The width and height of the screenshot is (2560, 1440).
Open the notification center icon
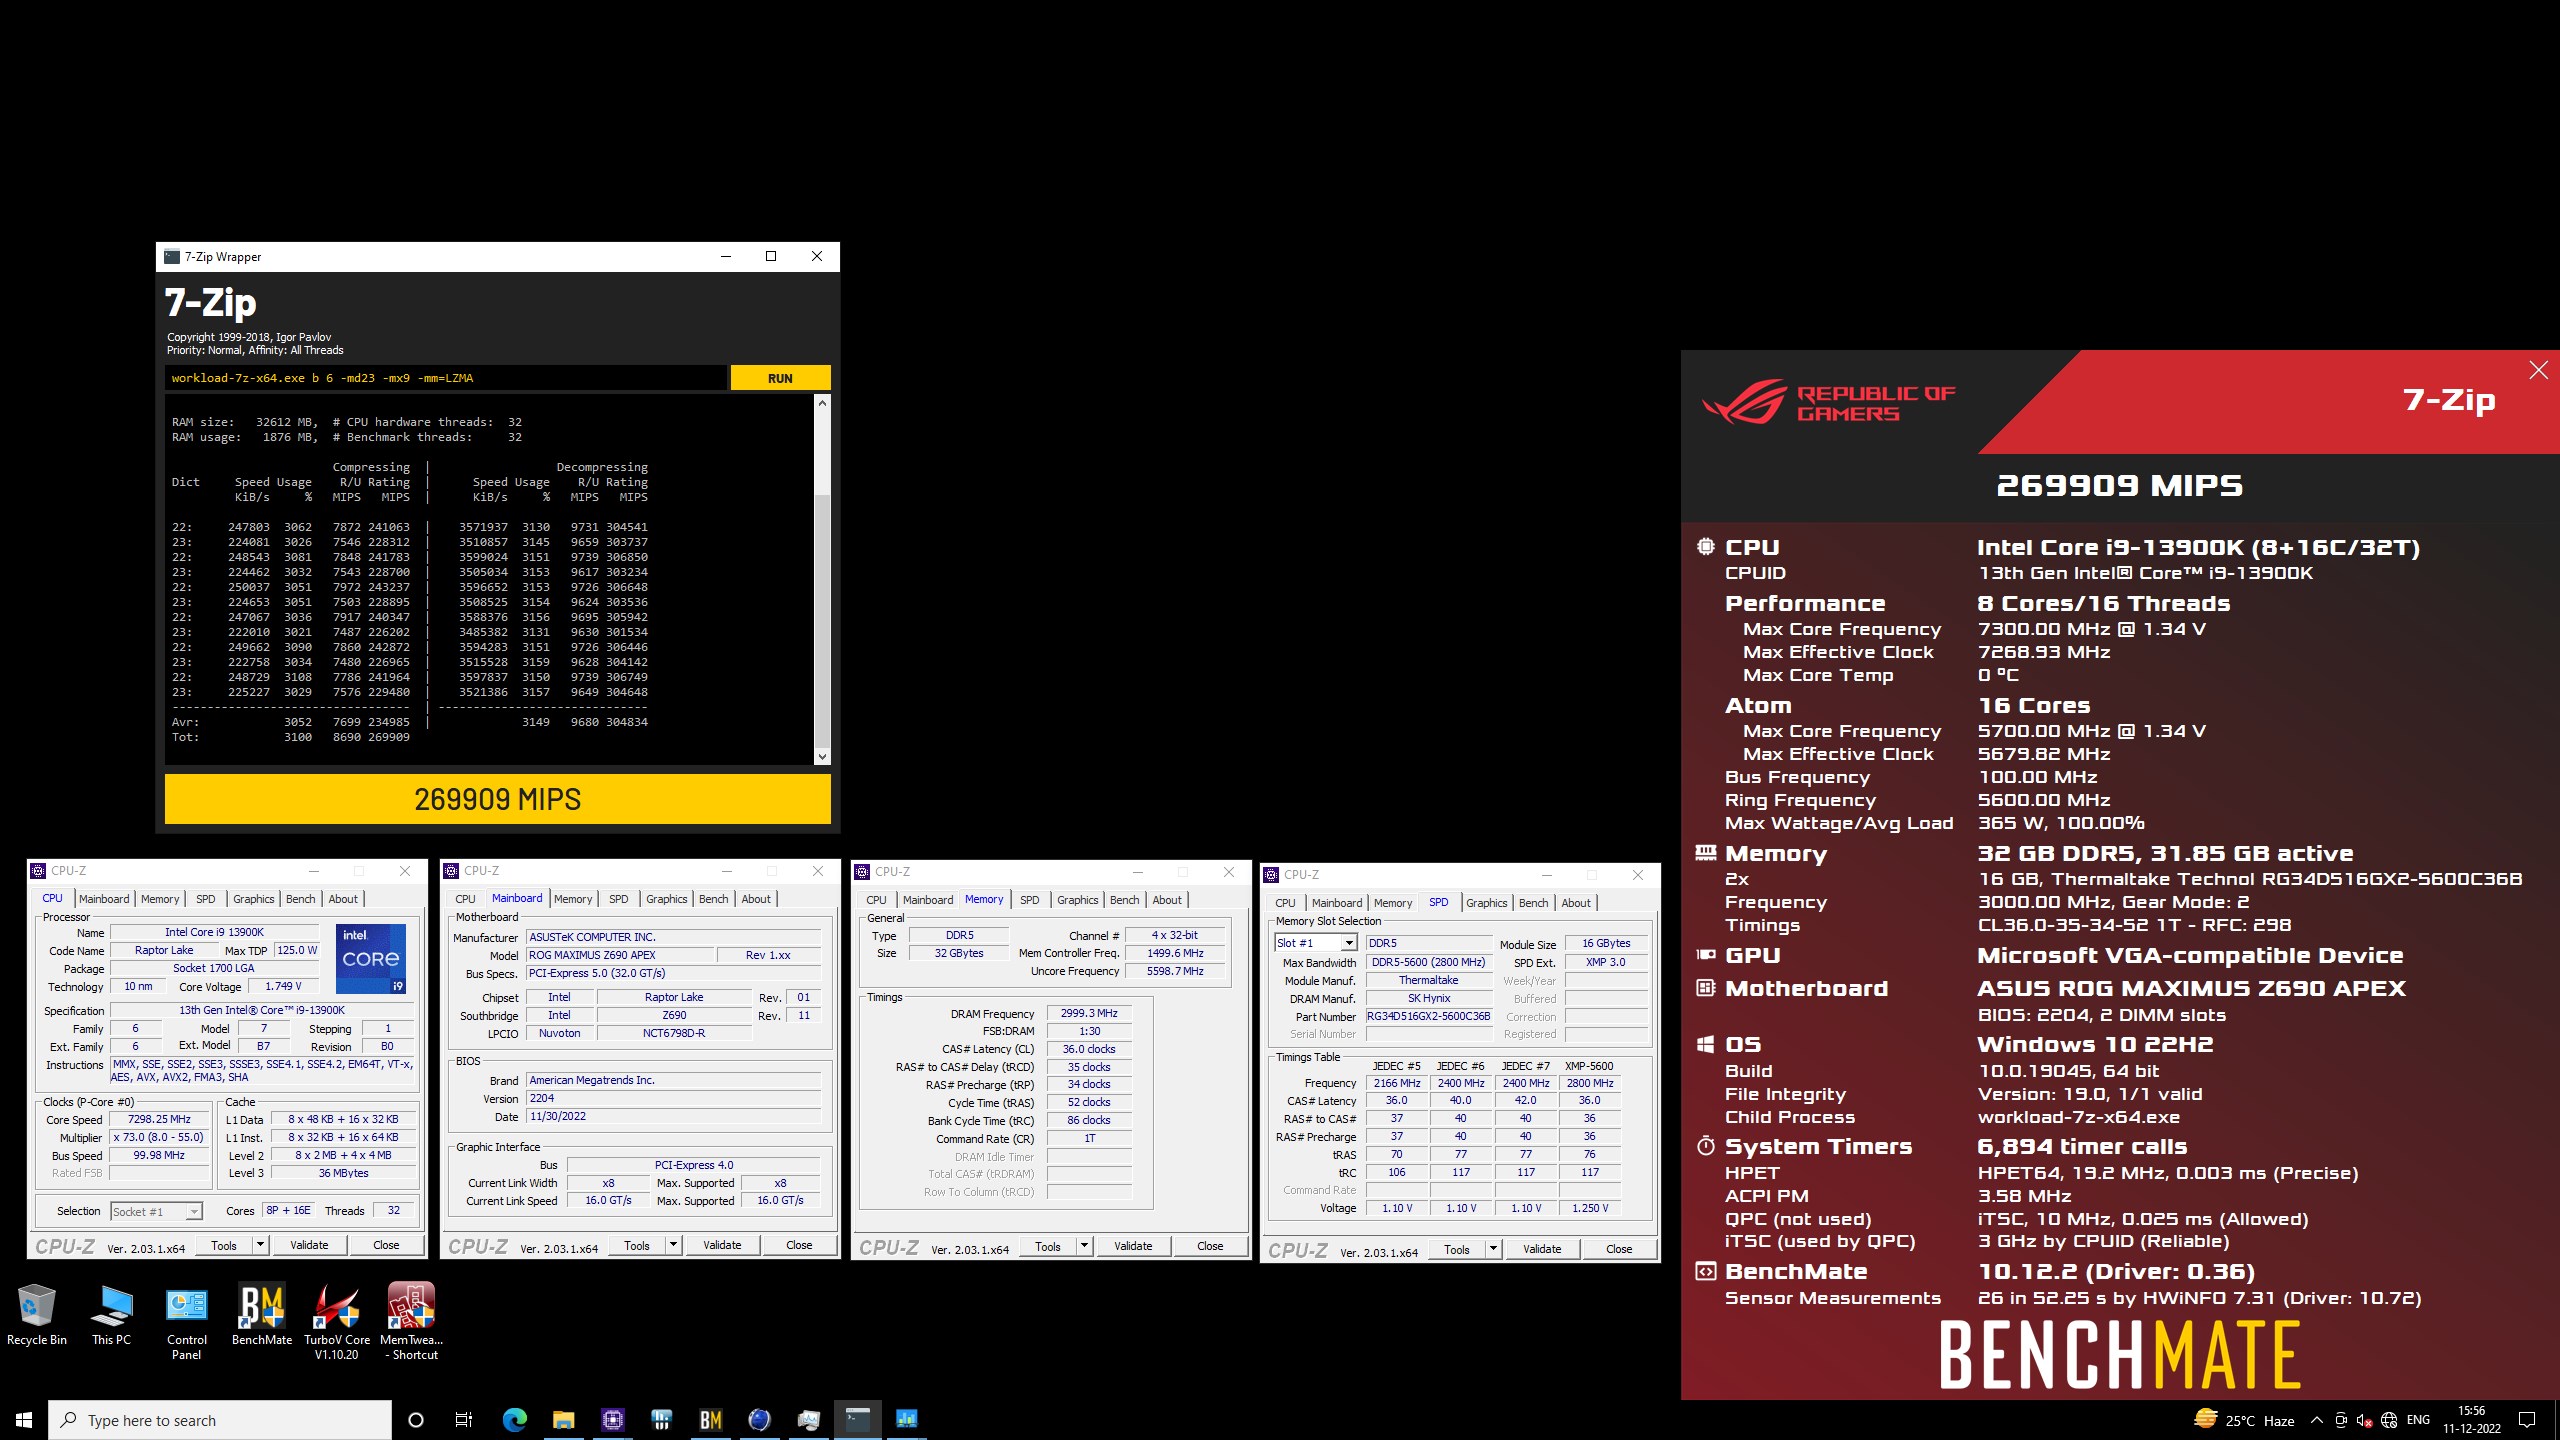pyautogui.click(x=2527, y=1420)
